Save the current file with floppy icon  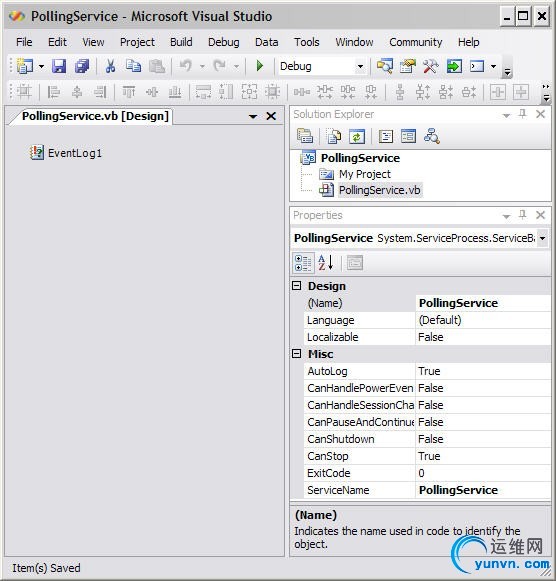[x=59, y=66]
